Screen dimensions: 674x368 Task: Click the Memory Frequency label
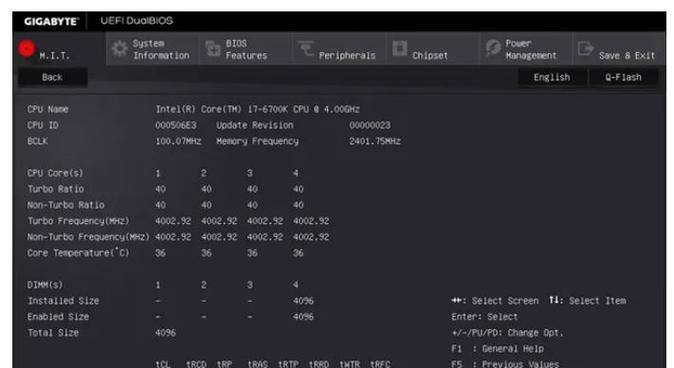257,141
